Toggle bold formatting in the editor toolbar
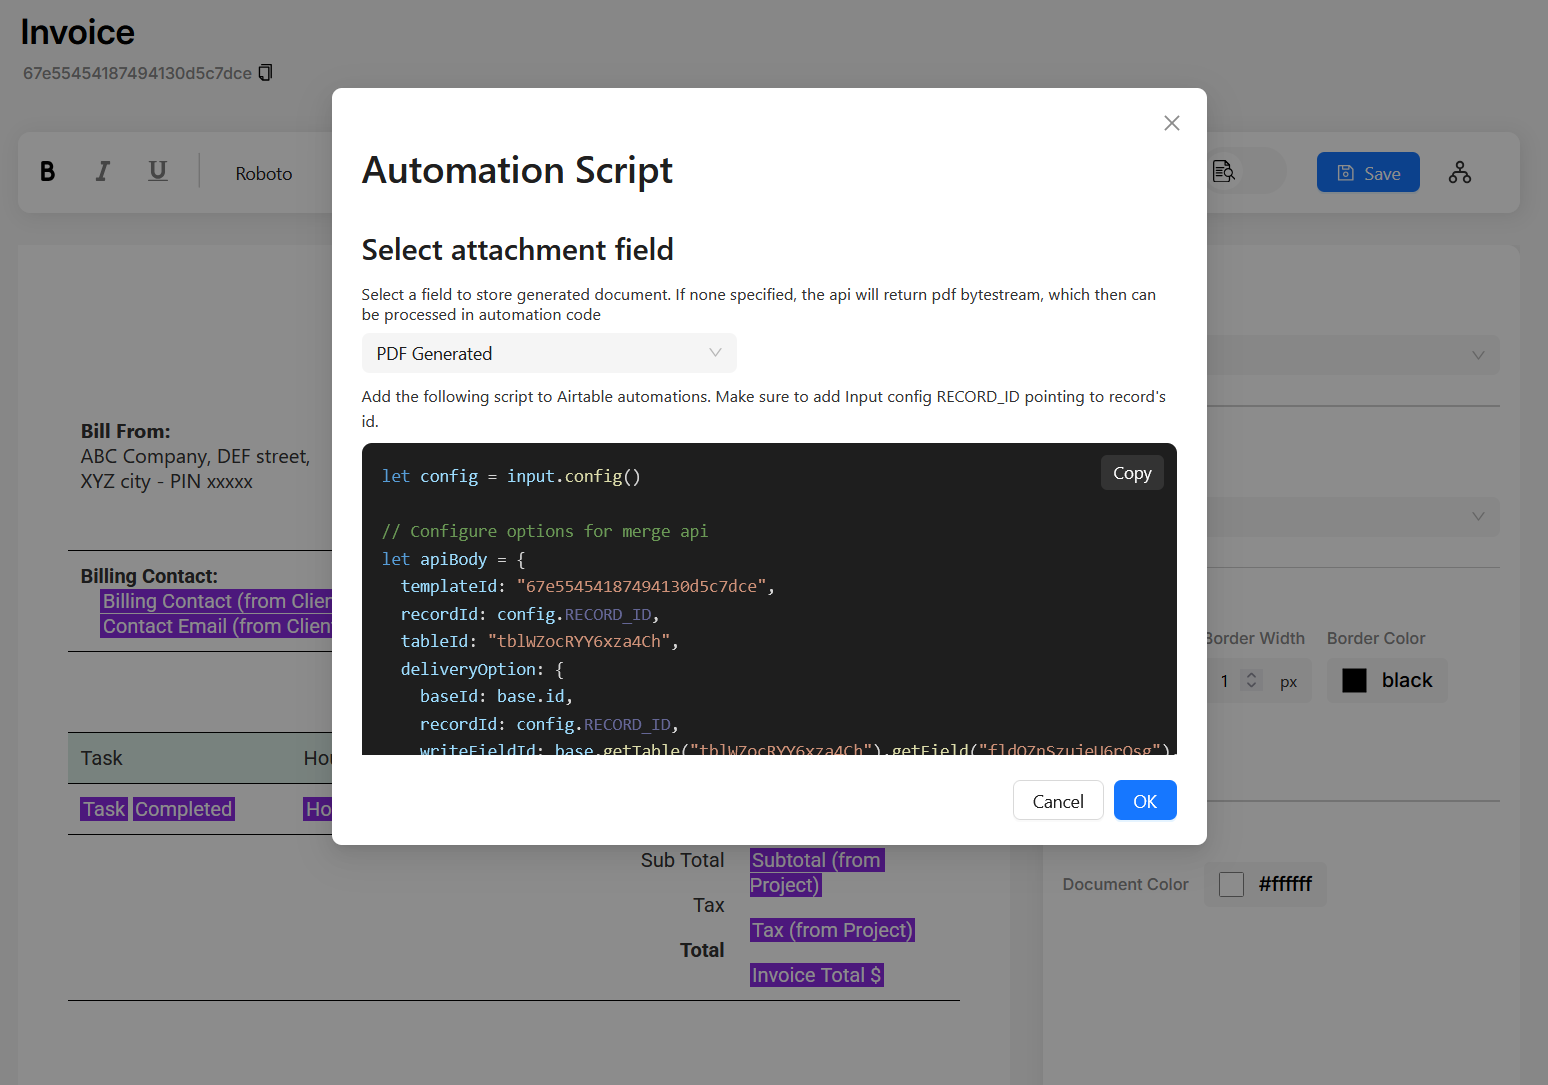The image size is (1548, 1085). (47, 172)
